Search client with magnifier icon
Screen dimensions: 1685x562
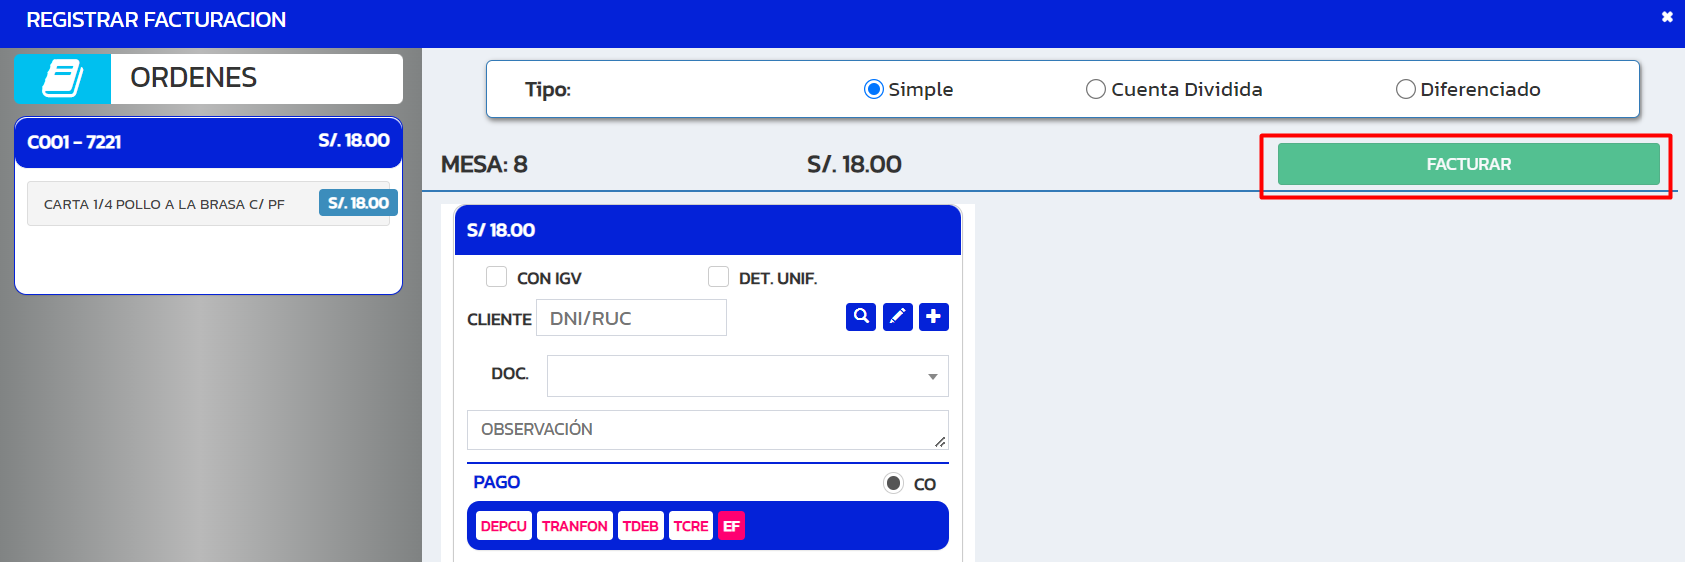pyautogui.click(x=861, y=317)
